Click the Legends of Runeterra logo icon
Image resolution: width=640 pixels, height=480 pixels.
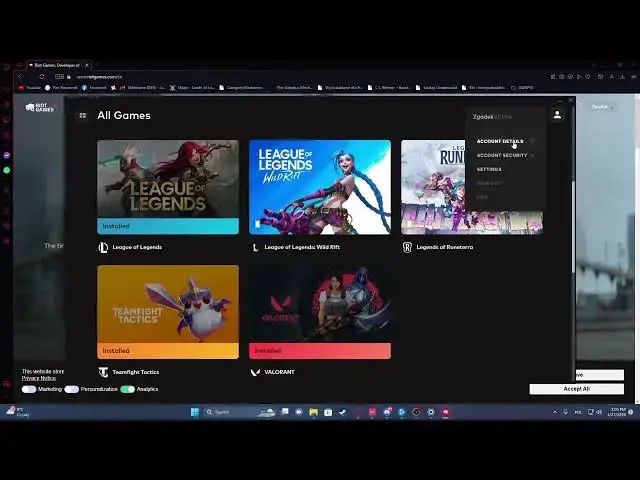click(407, 247)
